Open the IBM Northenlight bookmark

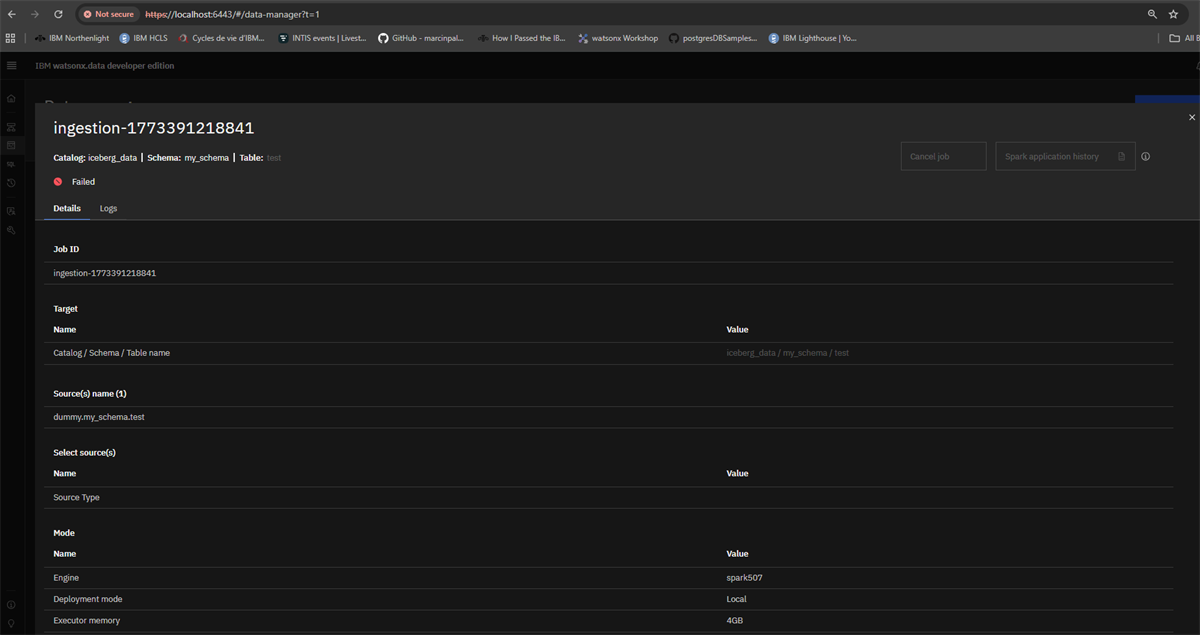72,38
